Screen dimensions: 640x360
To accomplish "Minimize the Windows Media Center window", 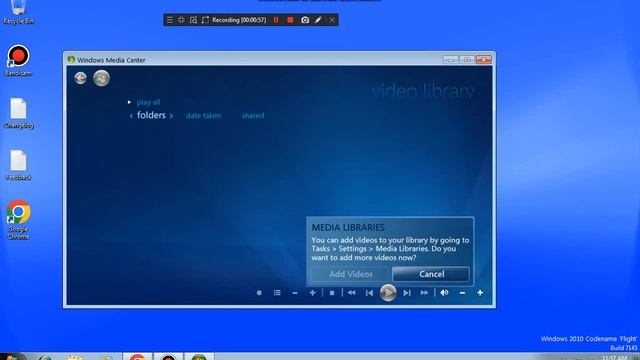I will tap(451, 60).
